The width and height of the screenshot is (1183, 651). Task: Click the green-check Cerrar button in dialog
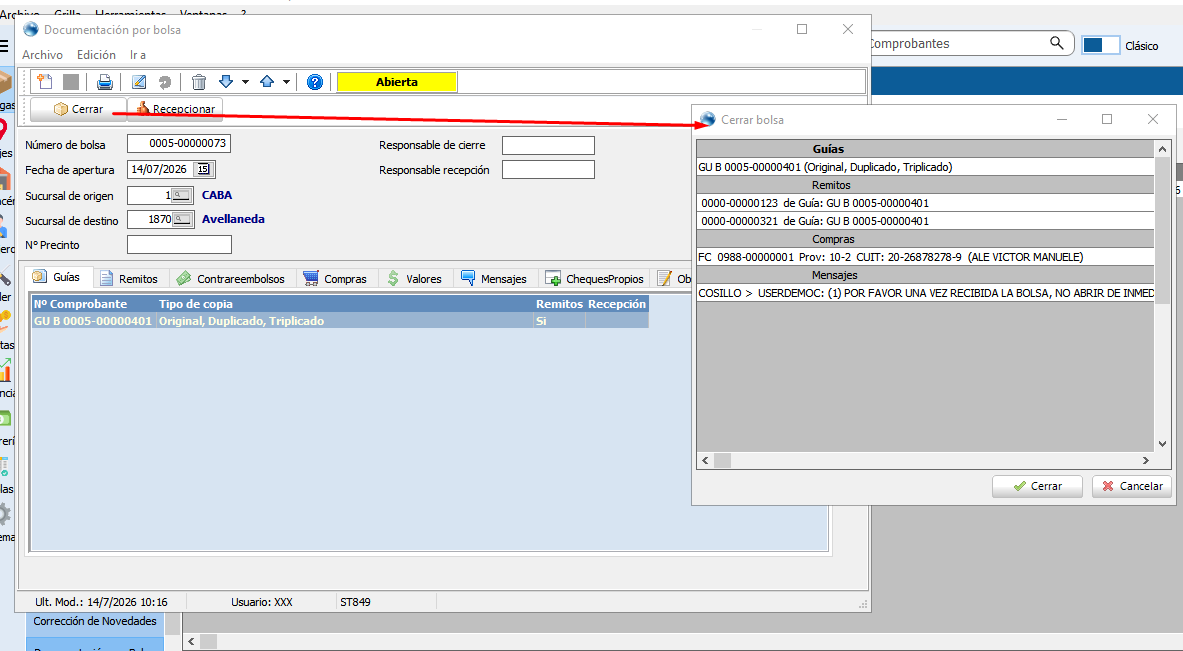coord(1037,486)
